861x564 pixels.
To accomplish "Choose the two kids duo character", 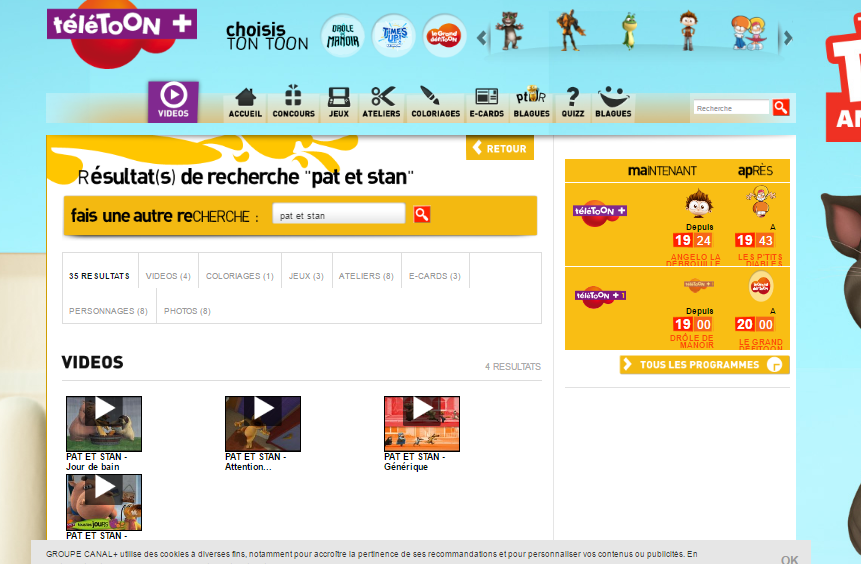I will [748, 33].
